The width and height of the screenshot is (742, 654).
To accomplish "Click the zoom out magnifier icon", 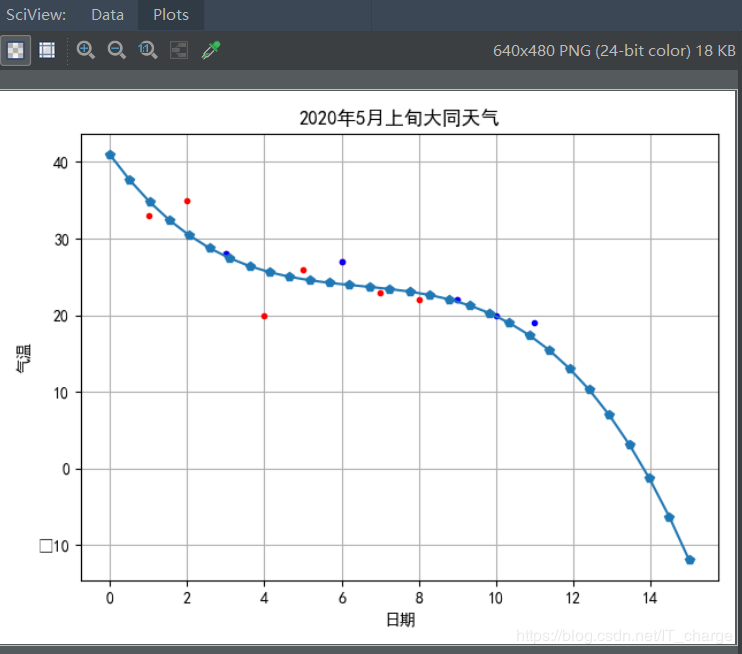I will coord(116,50).
